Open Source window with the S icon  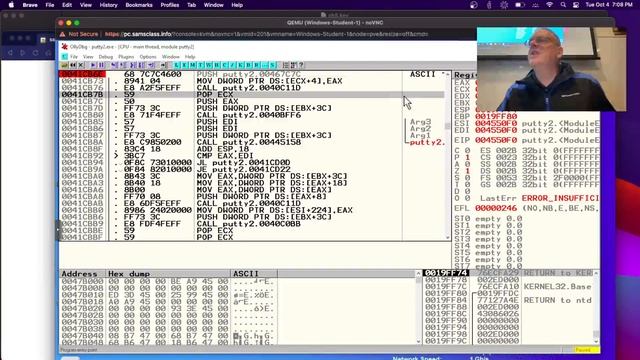[x=272, y=65]
